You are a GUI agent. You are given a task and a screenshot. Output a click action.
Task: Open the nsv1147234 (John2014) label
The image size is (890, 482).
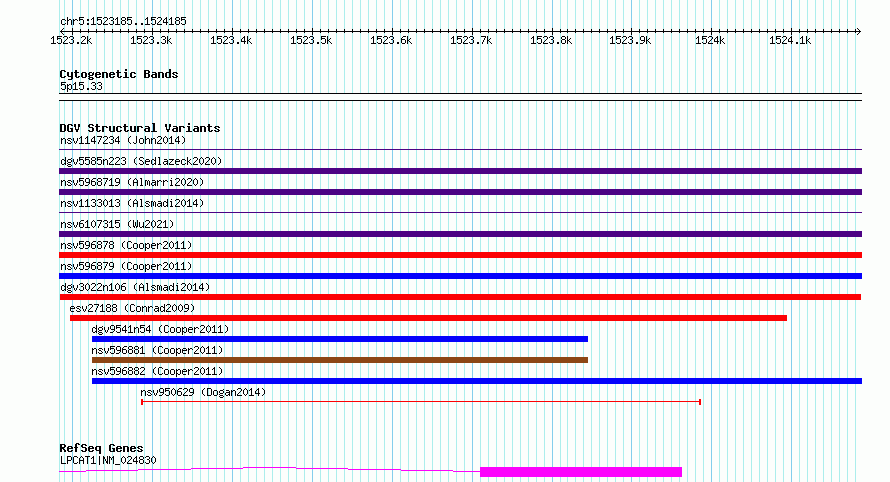pos(123,140)
